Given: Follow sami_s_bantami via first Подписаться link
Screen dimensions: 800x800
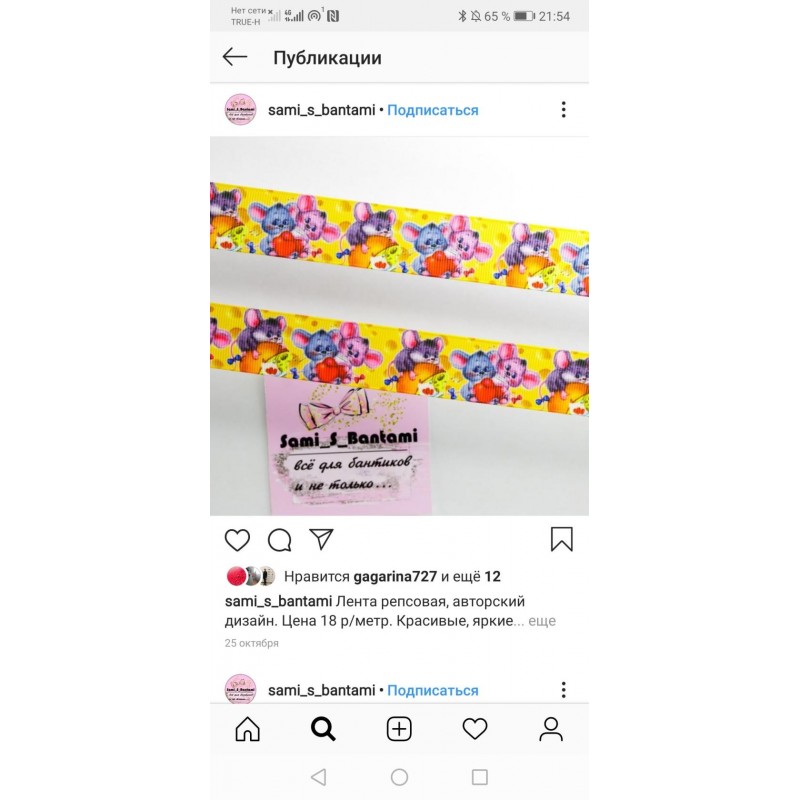Looking at the screenshot, I should tap(433, 110).
